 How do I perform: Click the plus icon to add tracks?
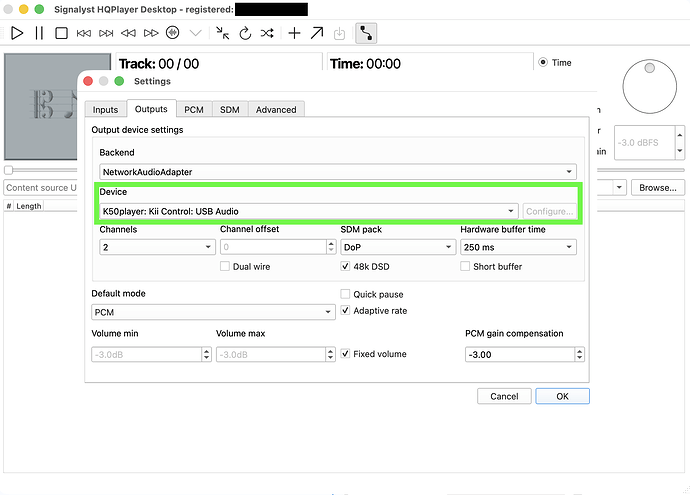(x=294, y=33)
